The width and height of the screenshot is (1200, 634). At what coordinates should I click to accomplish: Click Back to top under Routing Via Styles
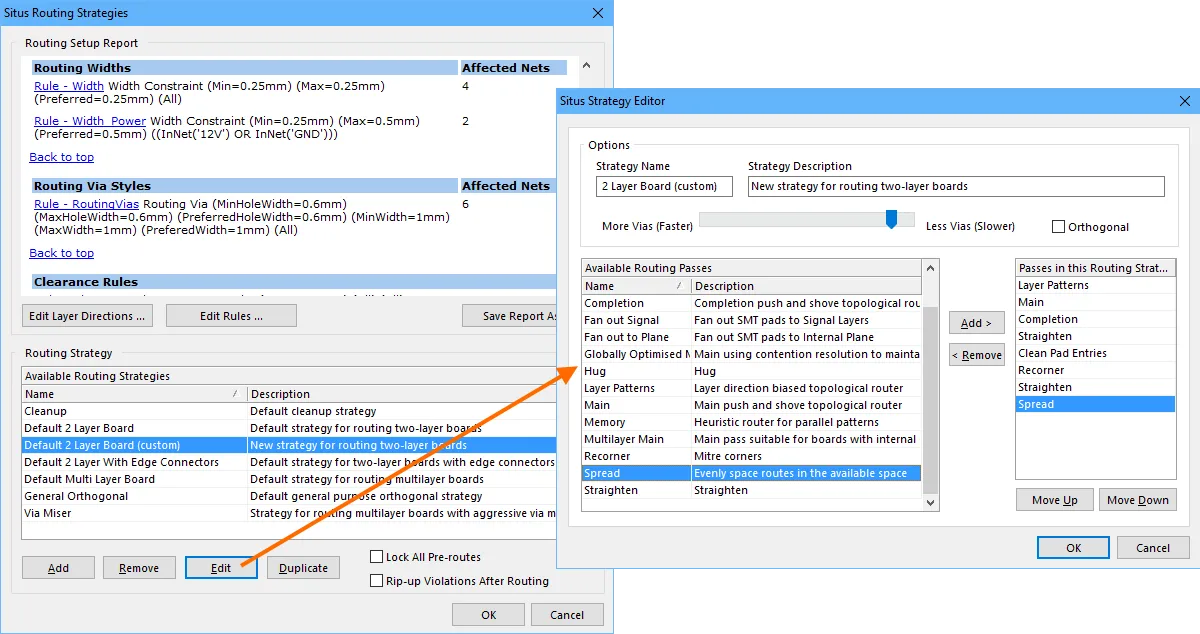coord(62,253)
